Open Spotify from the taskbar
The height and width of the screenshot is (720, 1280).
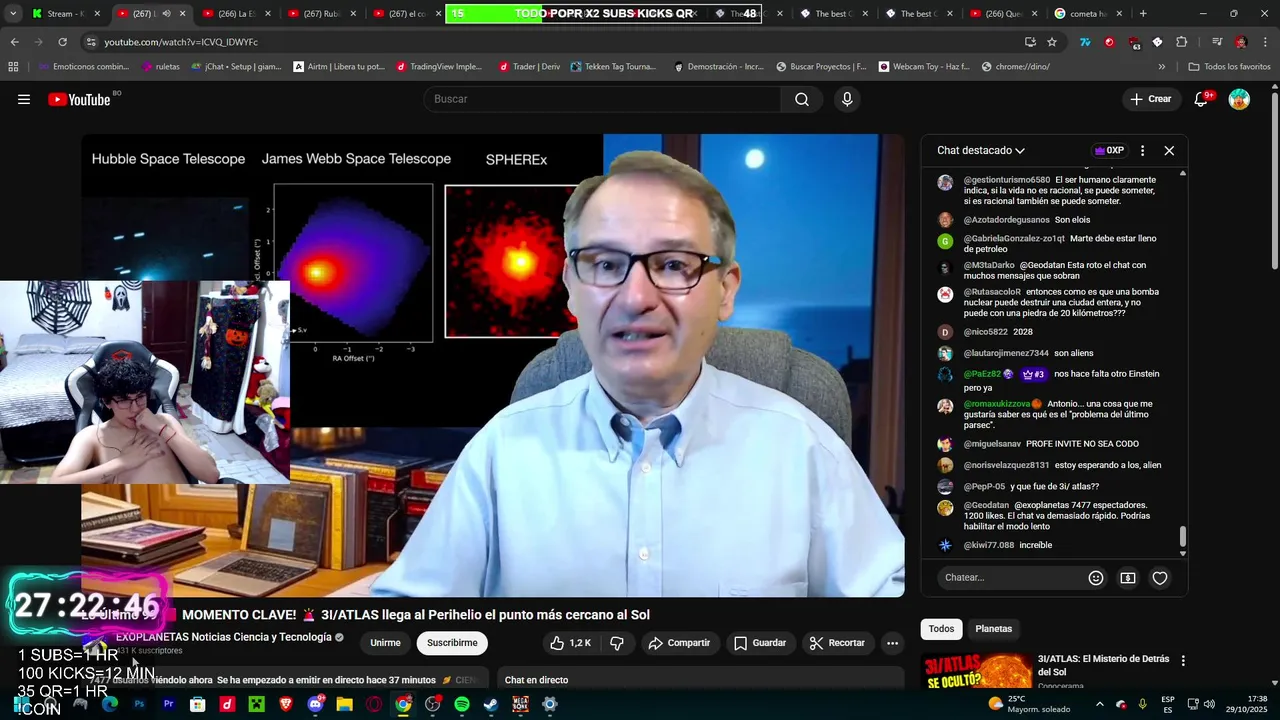click(461, 704)
